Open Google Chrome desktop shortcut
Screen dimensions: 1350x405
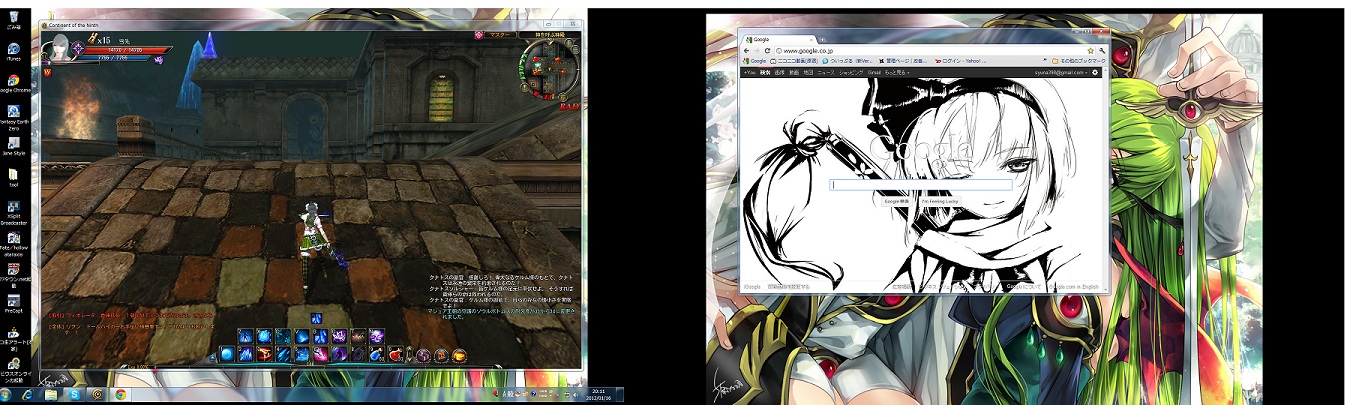(14, 82)
